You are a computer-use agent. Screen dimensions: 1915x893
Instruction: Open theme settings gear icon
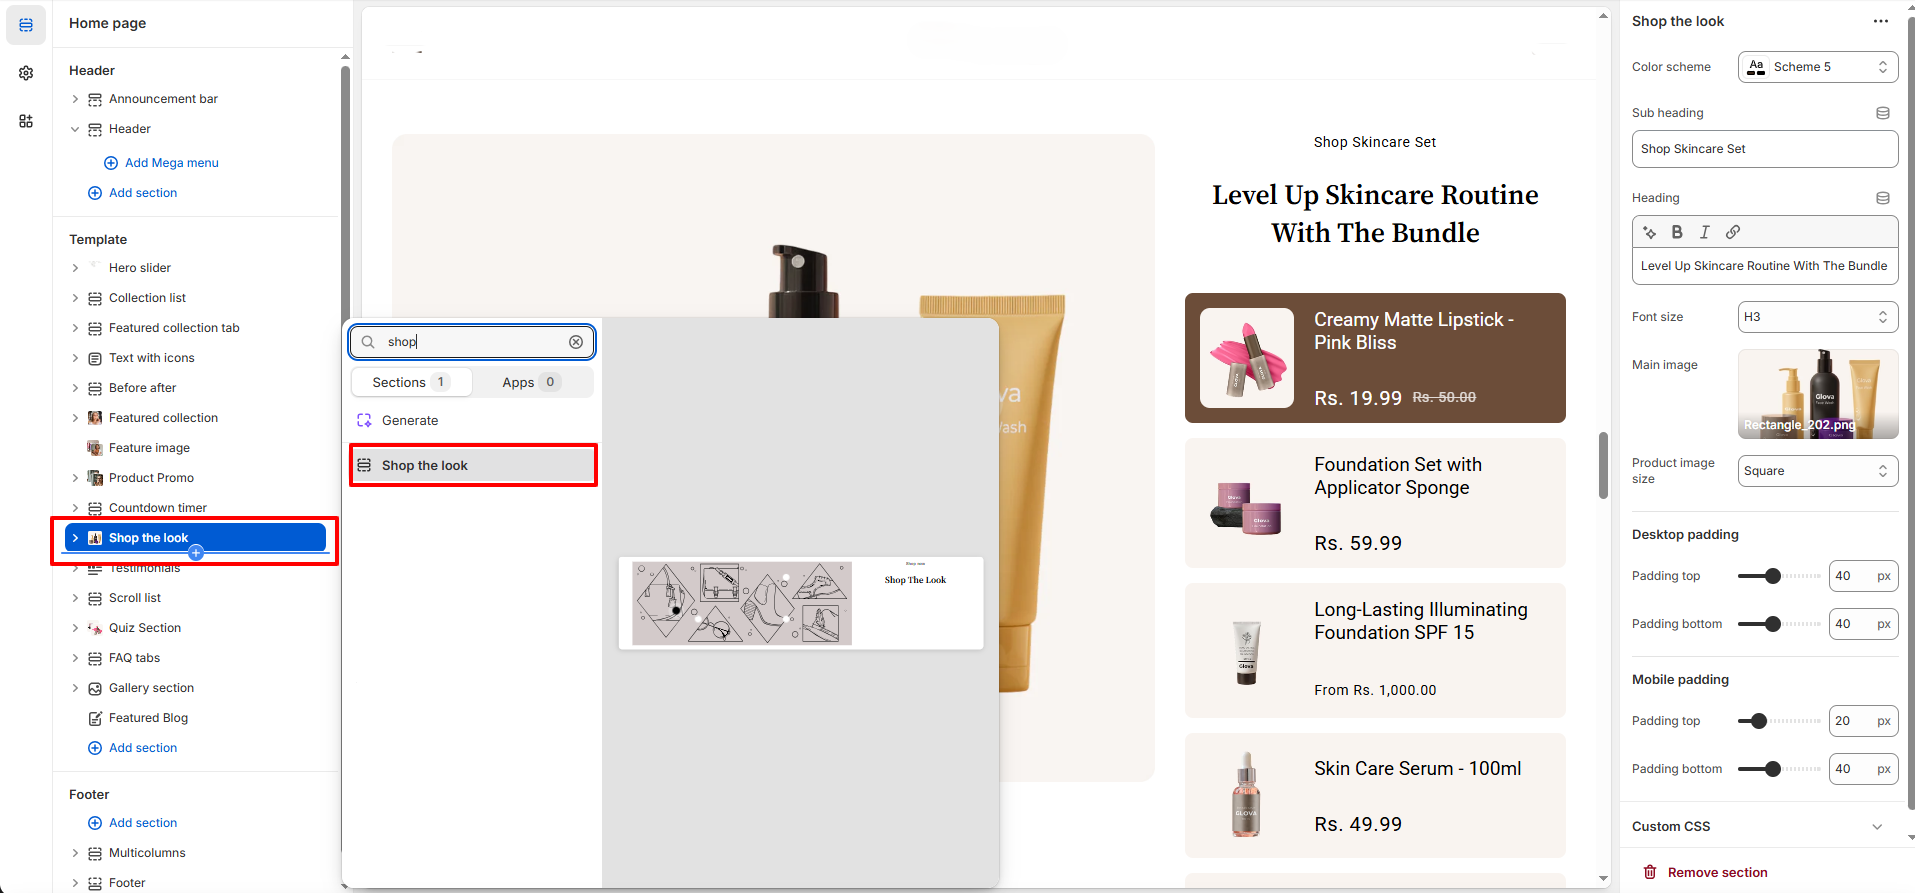[26, 73]
